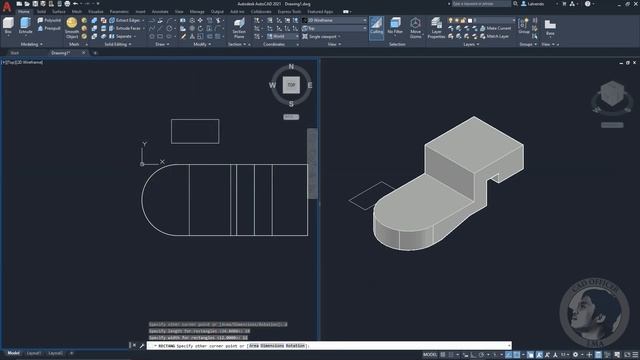
Task: Choose the Presspull tool
Action: [49, 28]
